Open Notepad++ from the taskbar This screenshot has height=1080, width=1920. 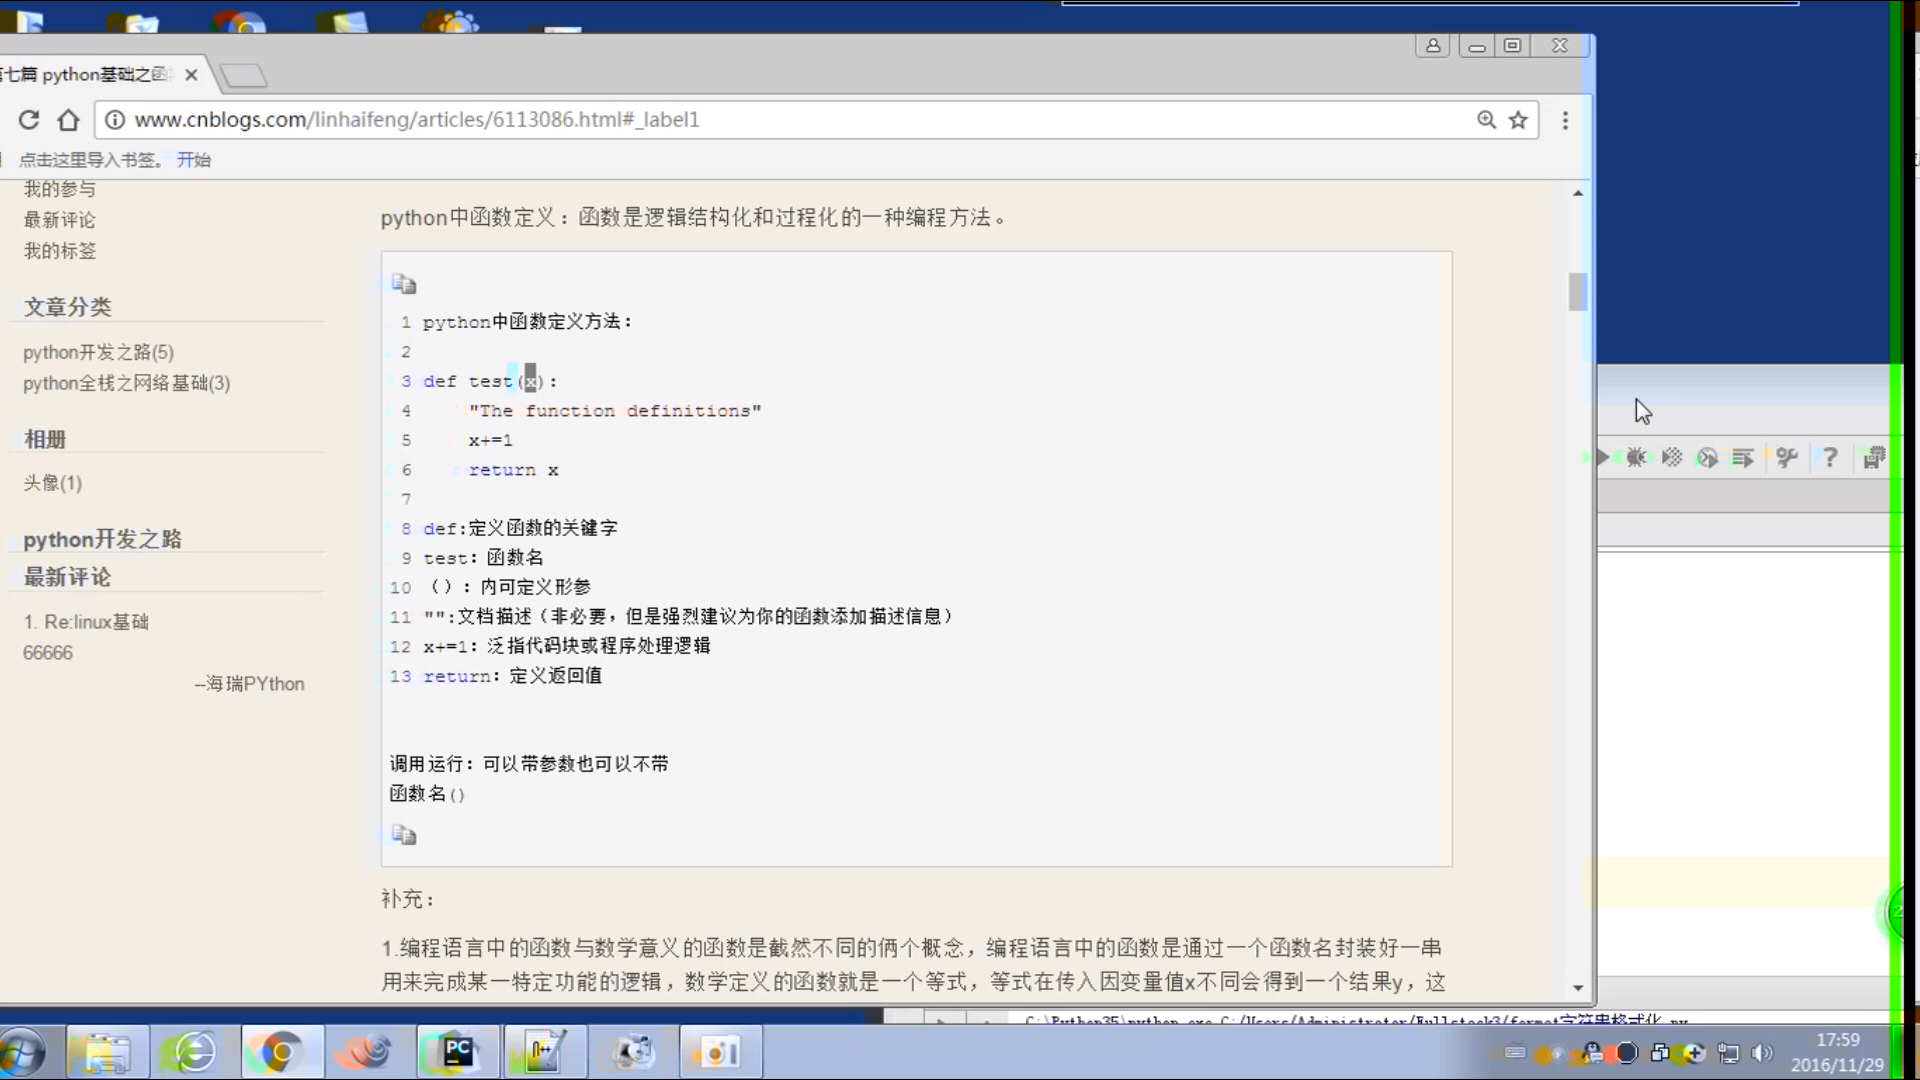click(x=542, y=1051)
